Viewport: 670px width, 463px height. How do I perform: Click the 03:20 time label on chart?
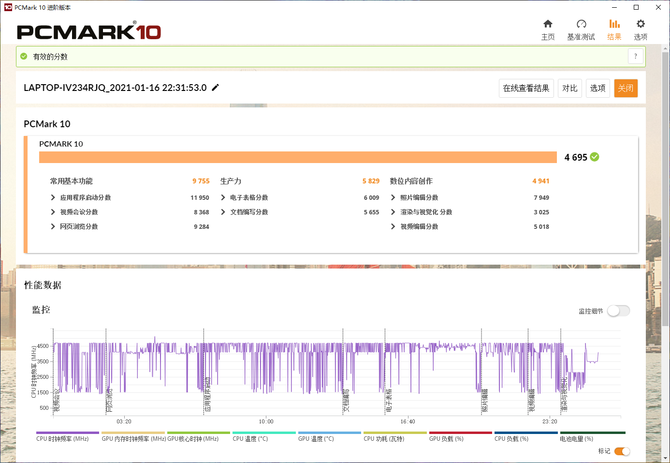coord(124,422)
